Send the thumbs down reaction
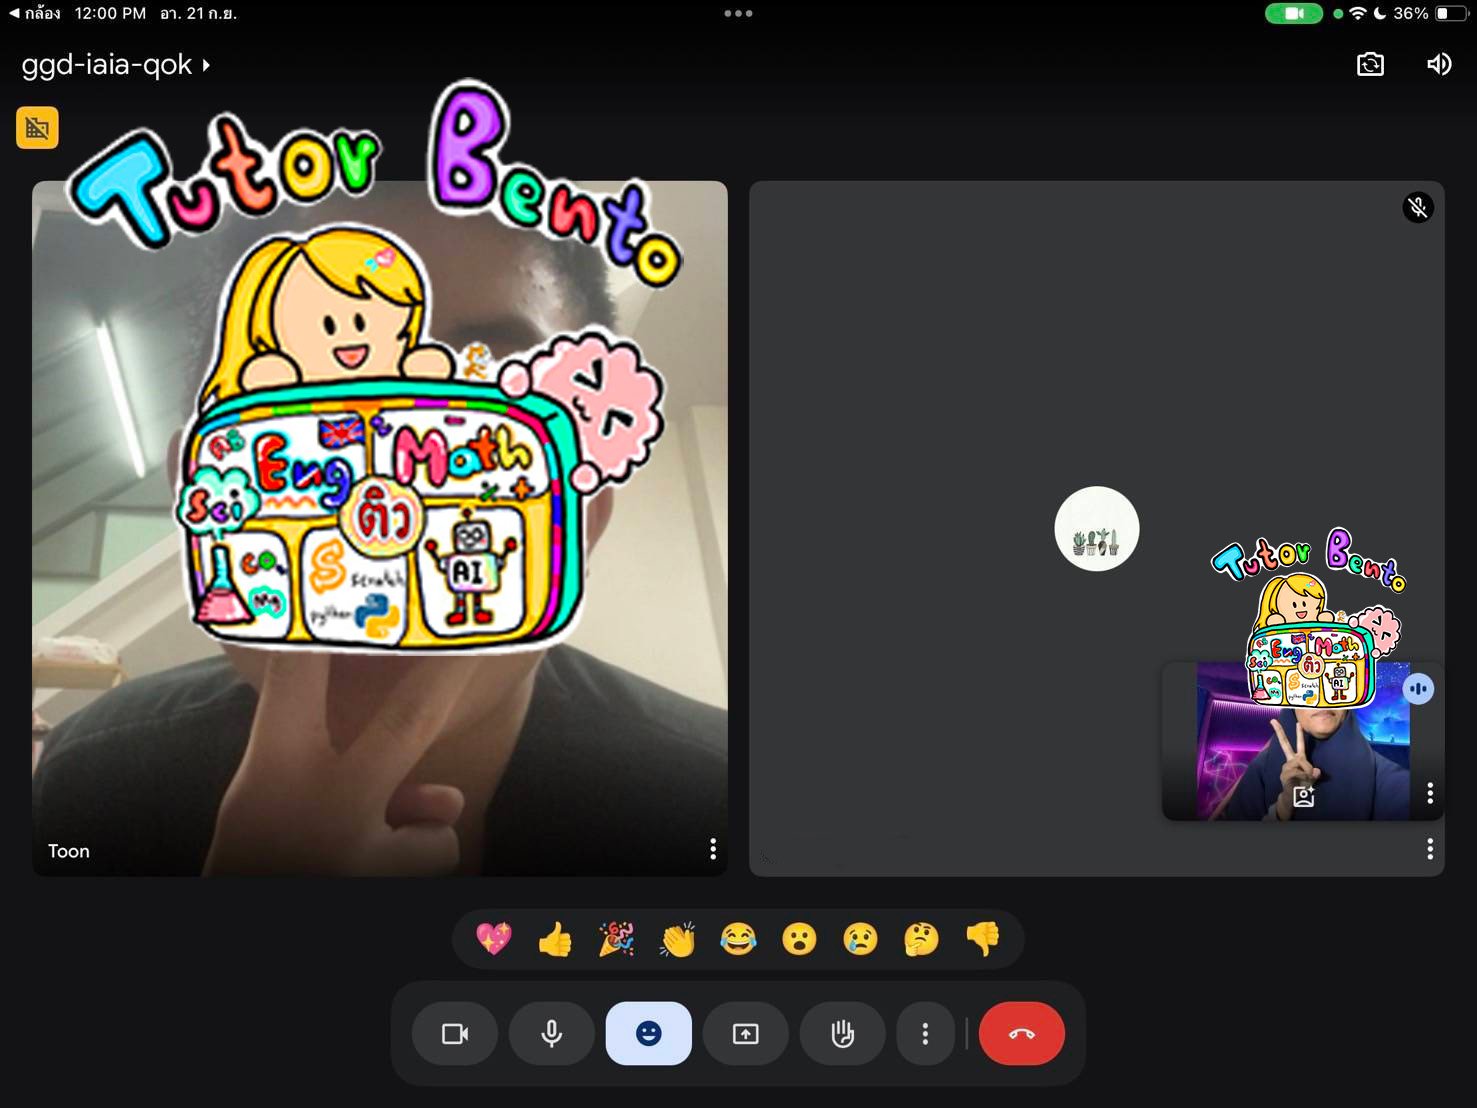 pyautogui.click(x=982, y=939)
